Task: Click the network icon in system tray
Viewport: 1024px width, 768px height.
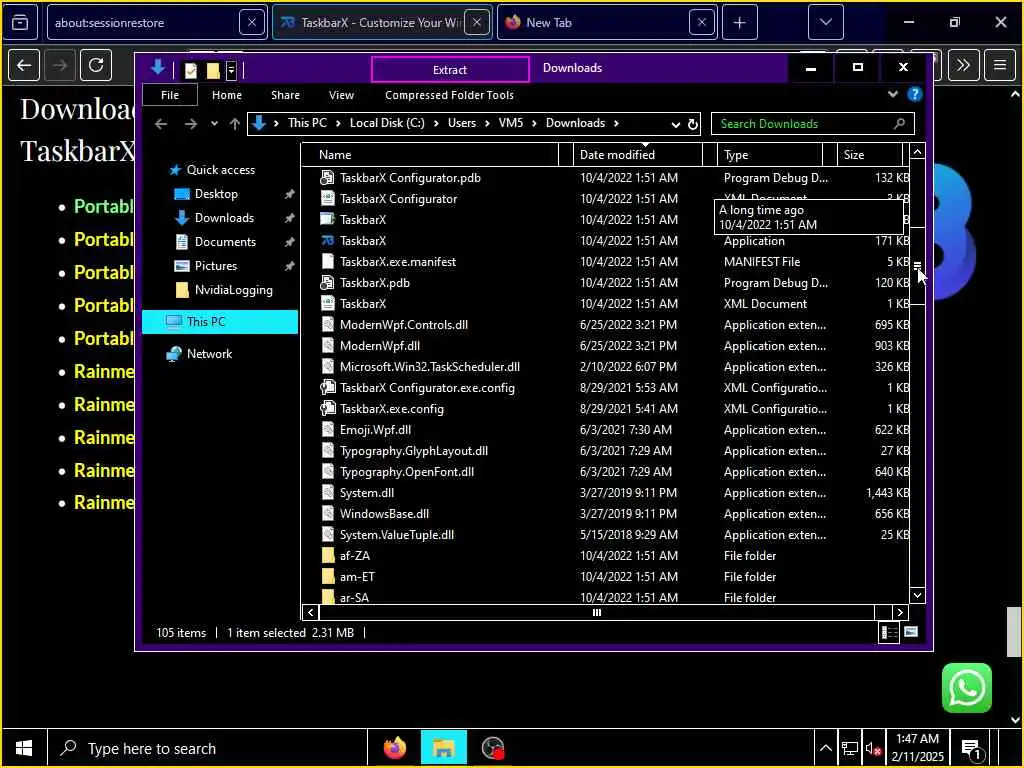Action: [x=850, y=748]
